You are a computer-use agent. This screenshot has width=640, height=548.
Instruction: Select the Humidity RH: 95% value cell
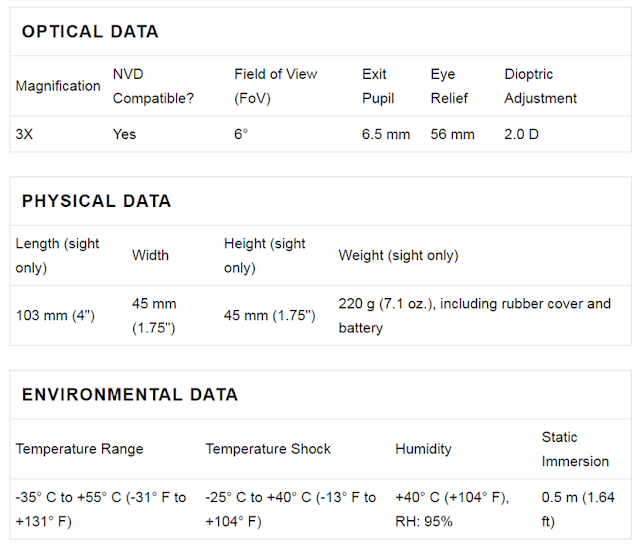point(452,509)
